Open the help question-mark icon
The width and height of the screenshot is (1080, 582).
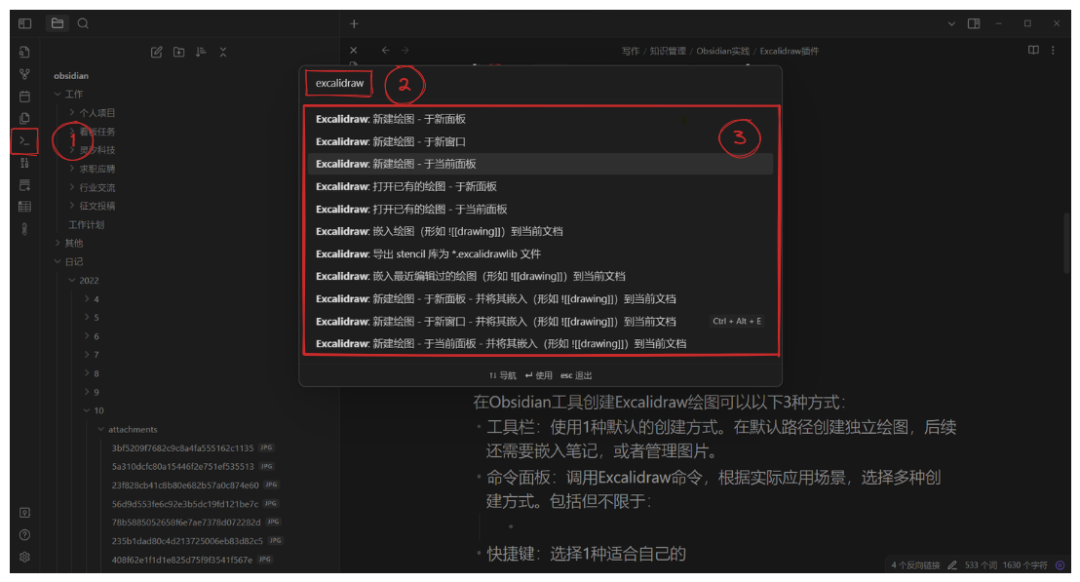pos(25,535)
